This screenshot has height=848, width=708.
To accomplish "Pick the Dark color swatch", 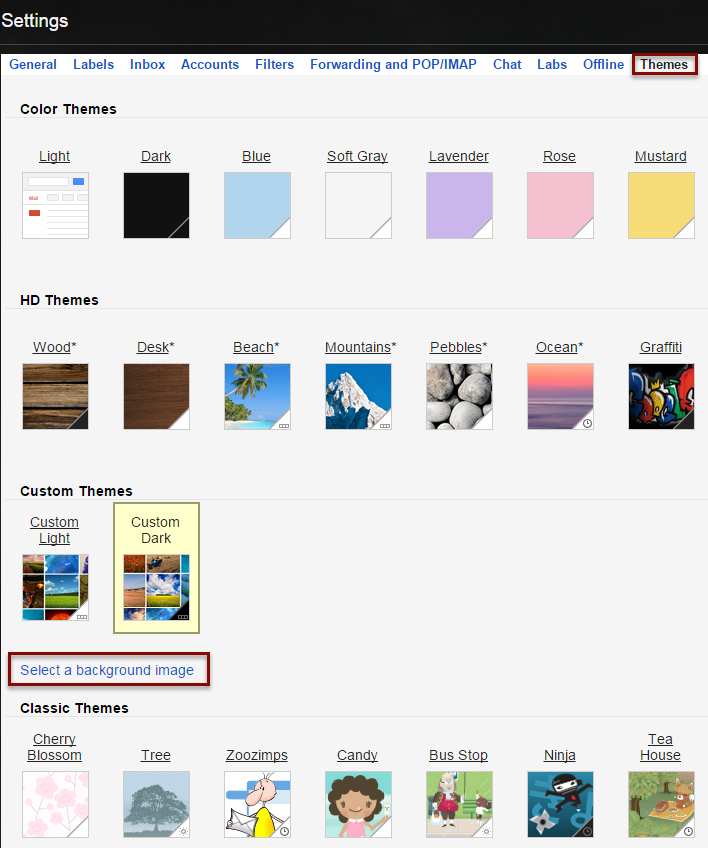I will [x=156, y=206].
